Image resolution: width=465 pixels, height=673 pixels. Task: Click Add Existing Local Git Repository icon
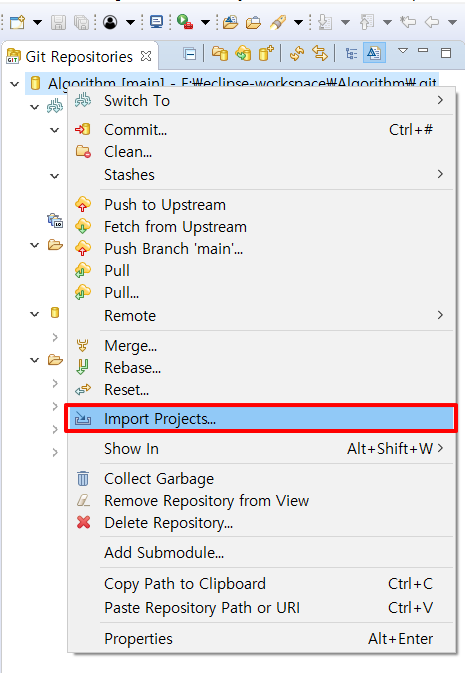(x=220, y=54)
